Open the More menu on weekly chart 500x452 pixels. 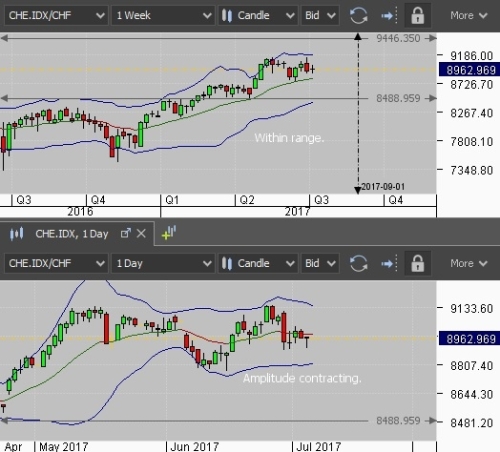click(x=469, y=15)
